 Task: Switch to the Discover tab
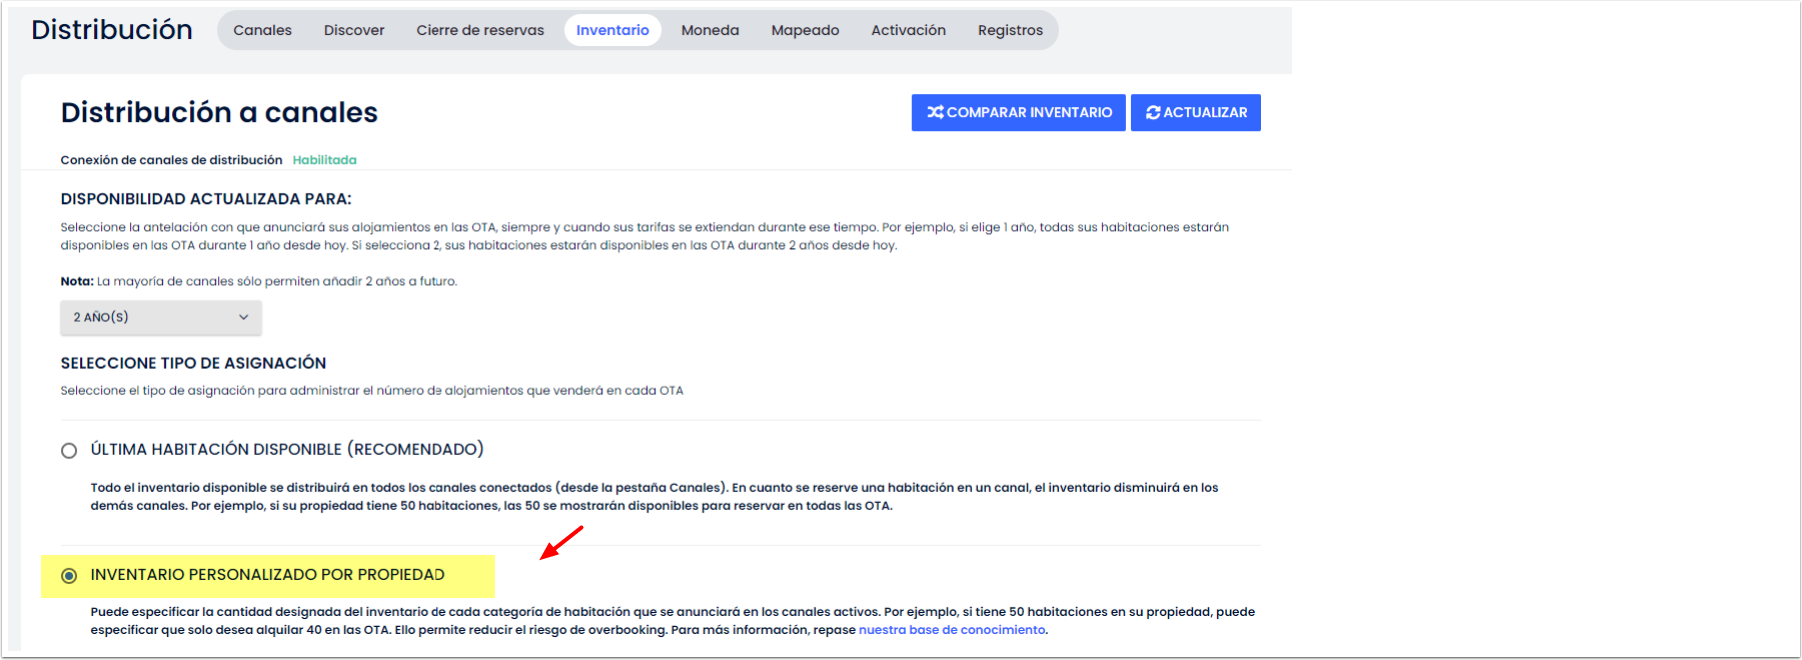pos(354,30)
